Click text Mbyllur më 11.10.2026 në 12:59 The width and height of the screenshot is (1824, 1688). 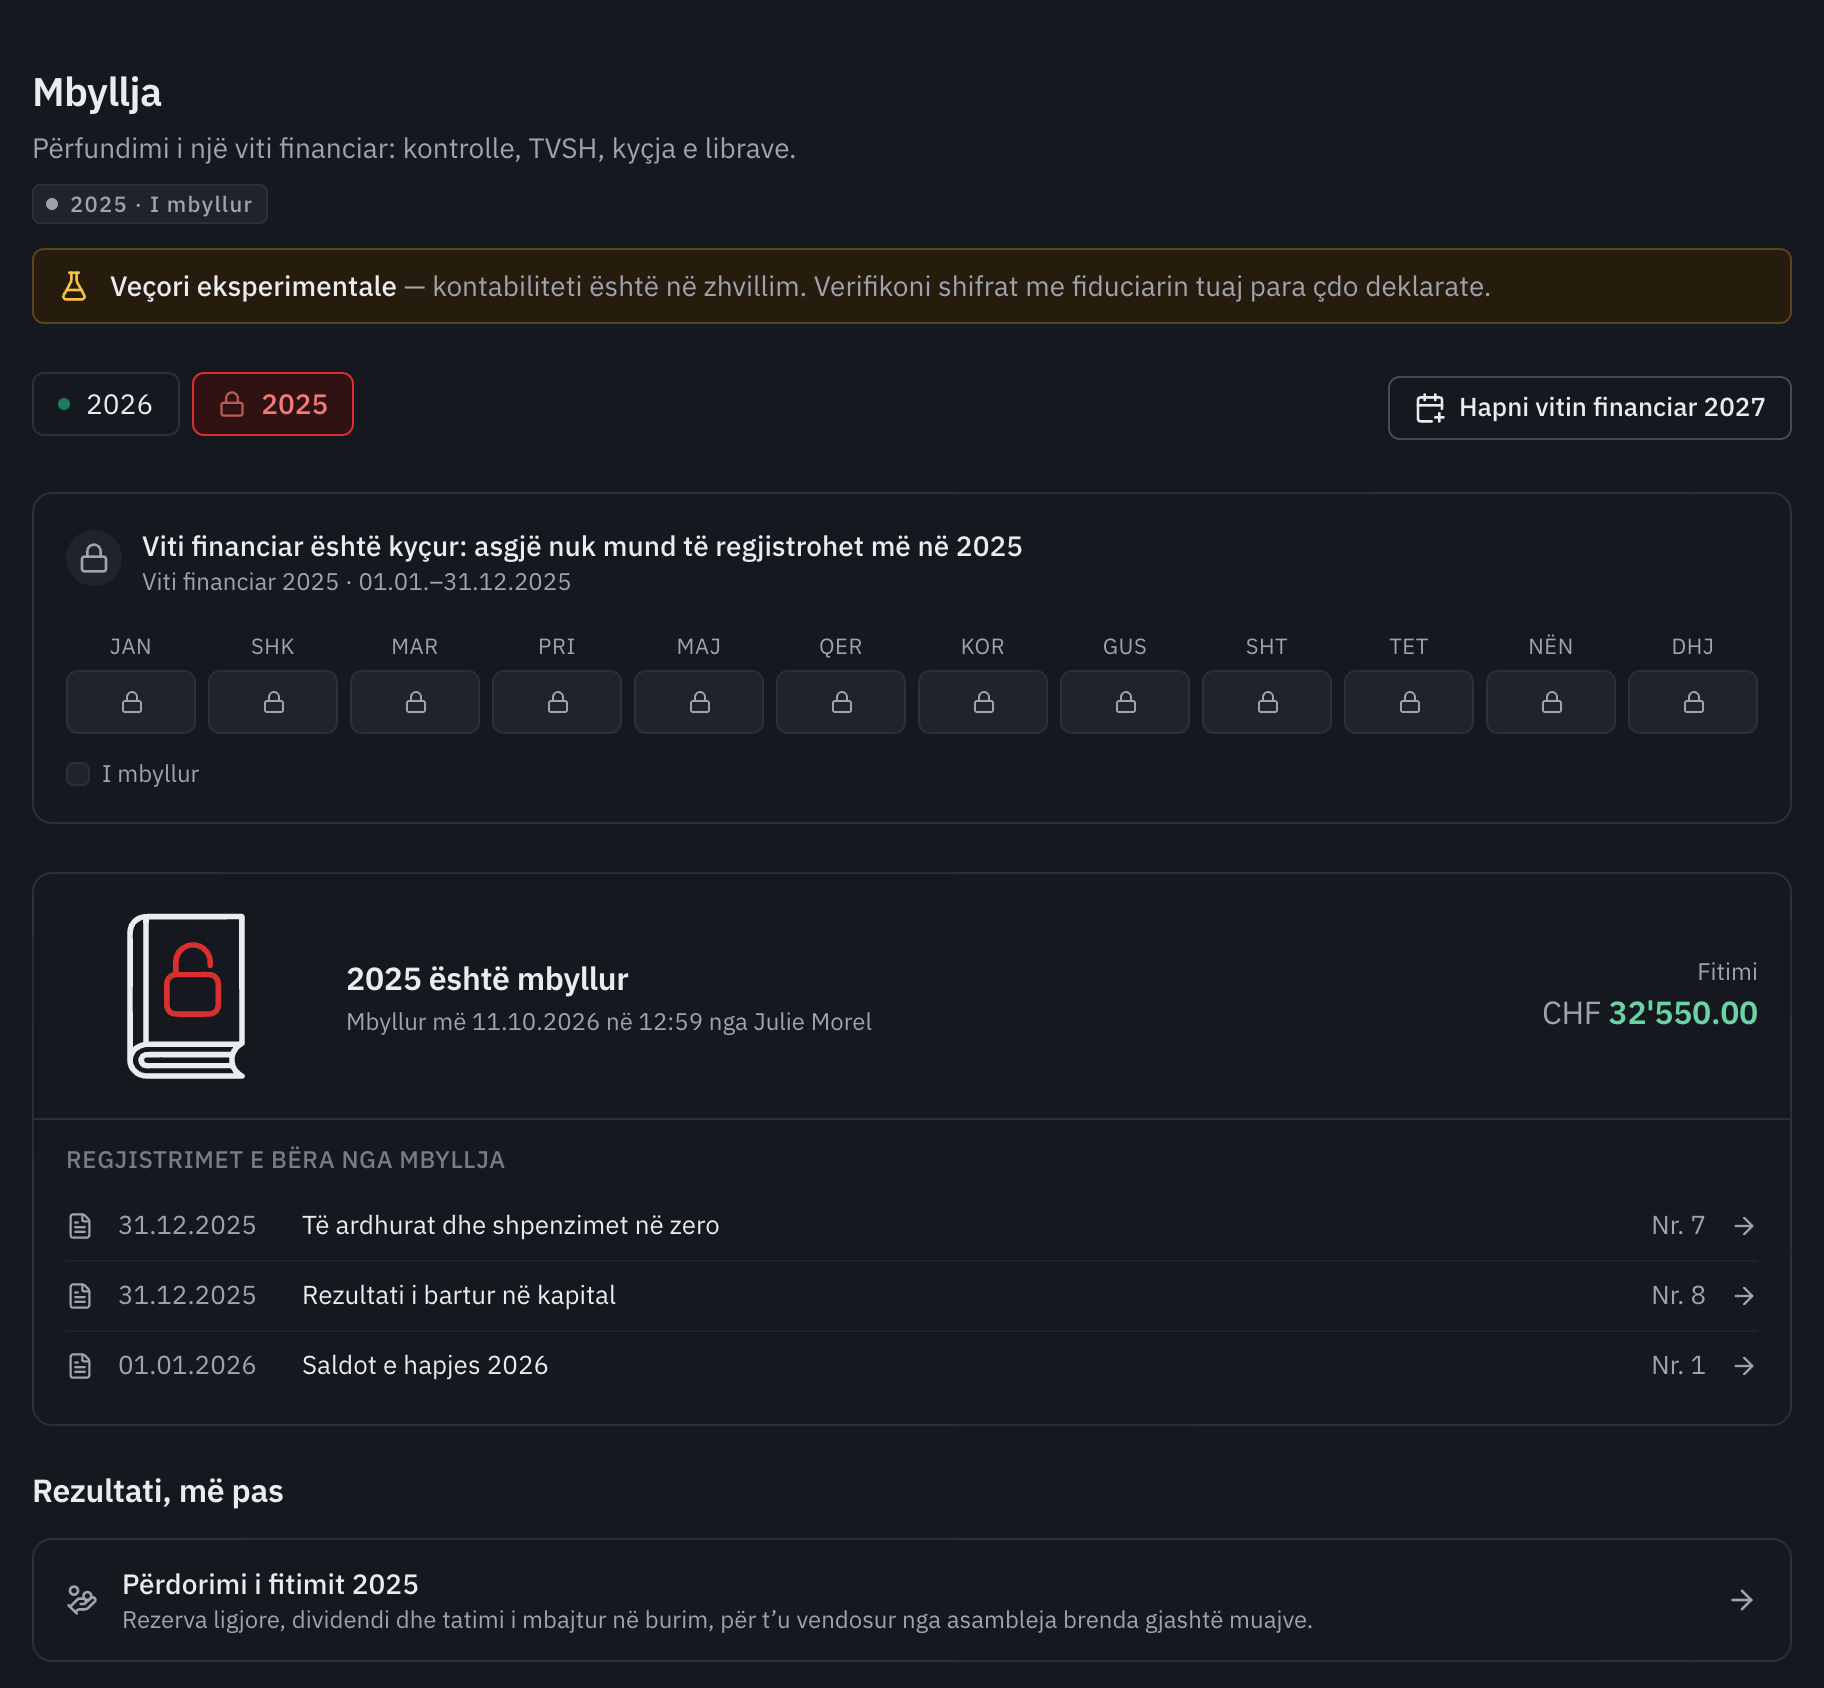click(524, 1022)
